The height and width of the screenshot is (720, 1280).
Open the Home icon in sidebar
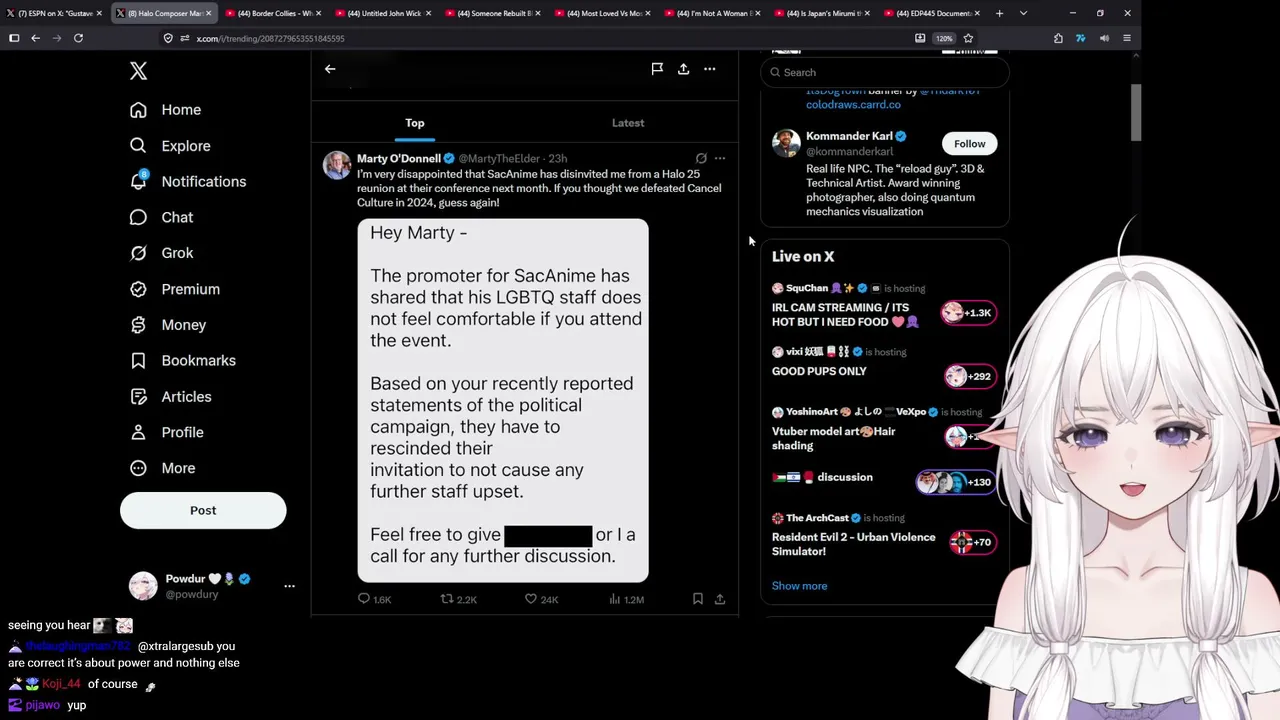point(138,110)
